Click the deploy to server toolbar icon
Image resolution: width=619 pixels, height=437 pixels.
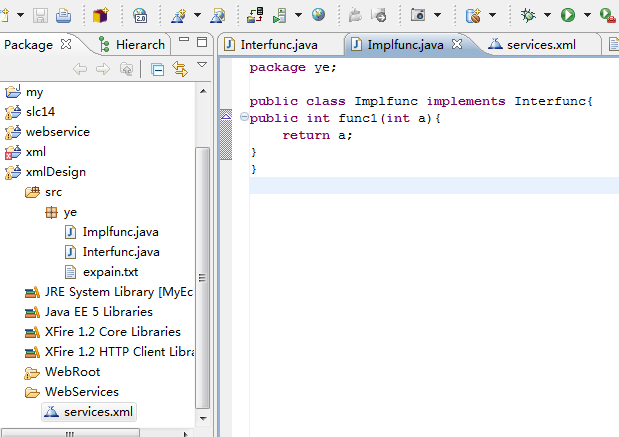(x=255, y=15)
